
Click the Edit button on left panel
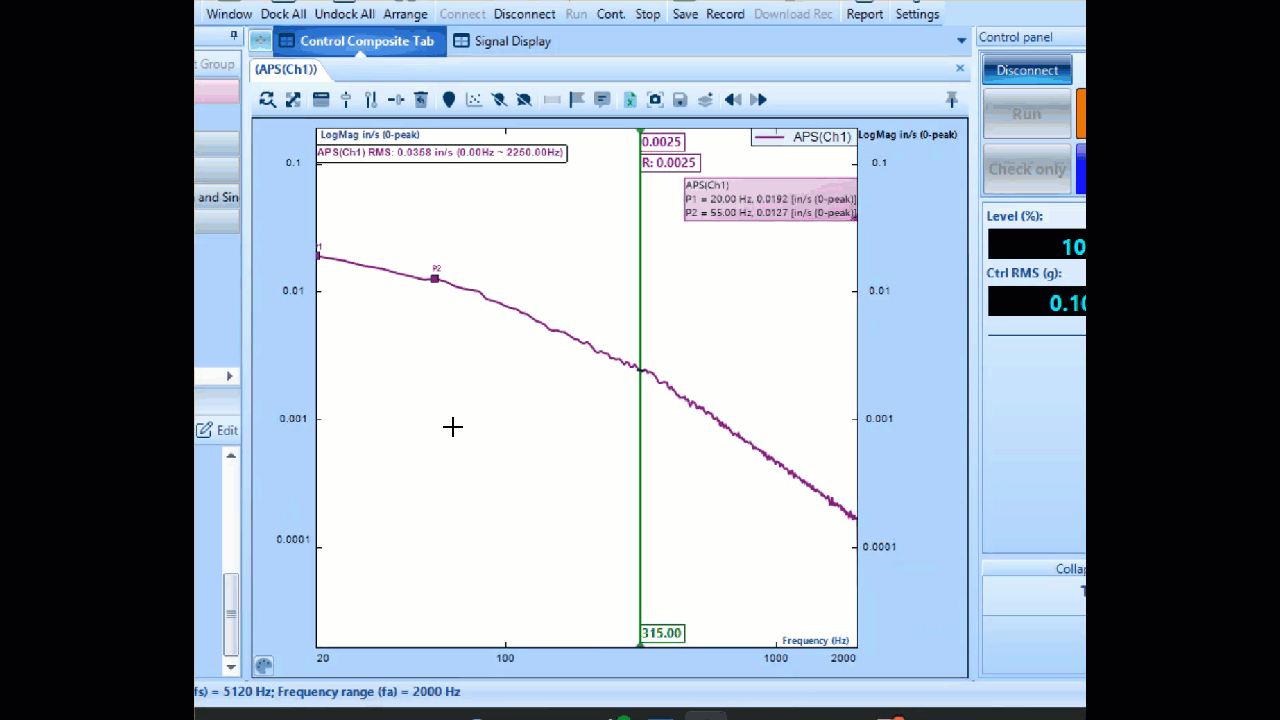click(x=217, y=430)
